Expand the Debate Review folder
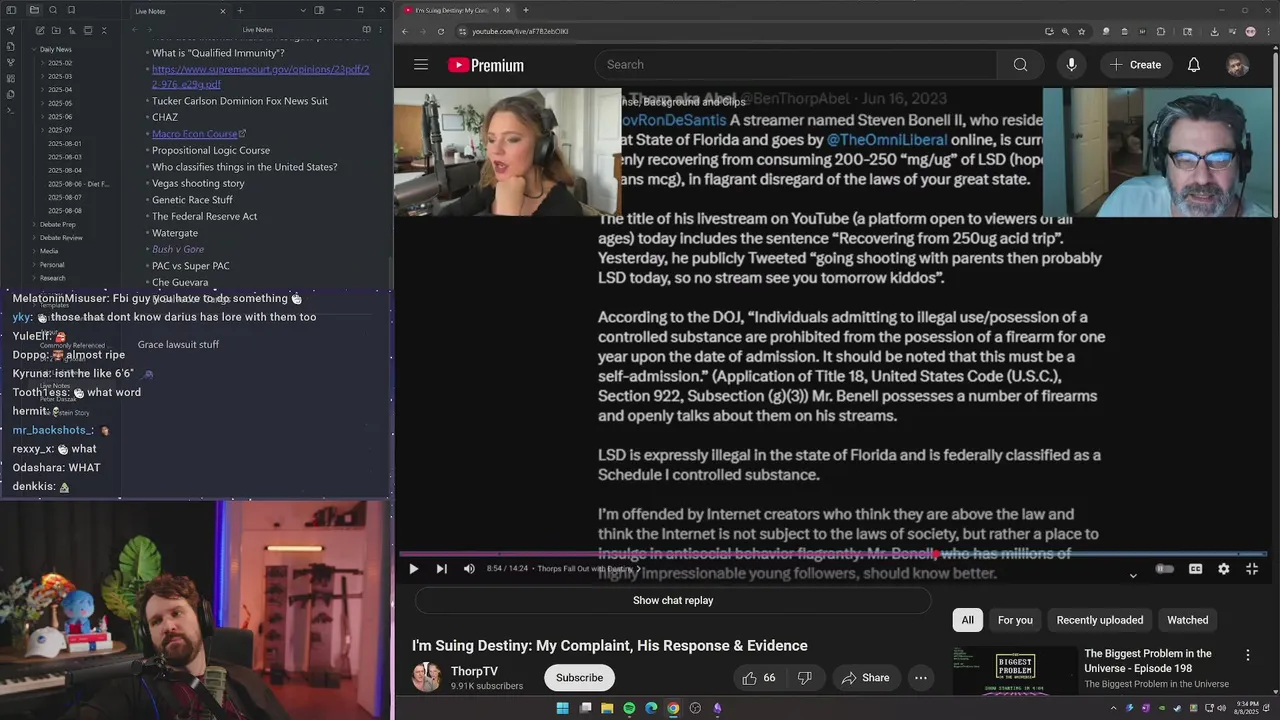Image resolution: width=1280 pixels, height=720 pixels. (x=61, y=238)
